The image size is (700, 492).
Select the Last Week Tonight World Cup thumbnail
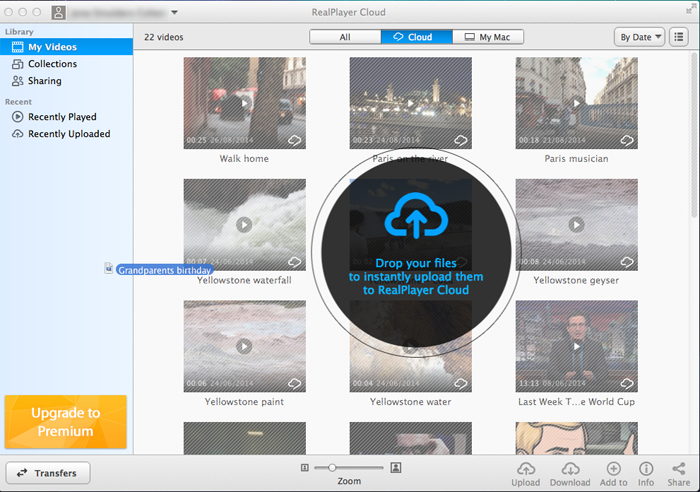pos(576,346)
